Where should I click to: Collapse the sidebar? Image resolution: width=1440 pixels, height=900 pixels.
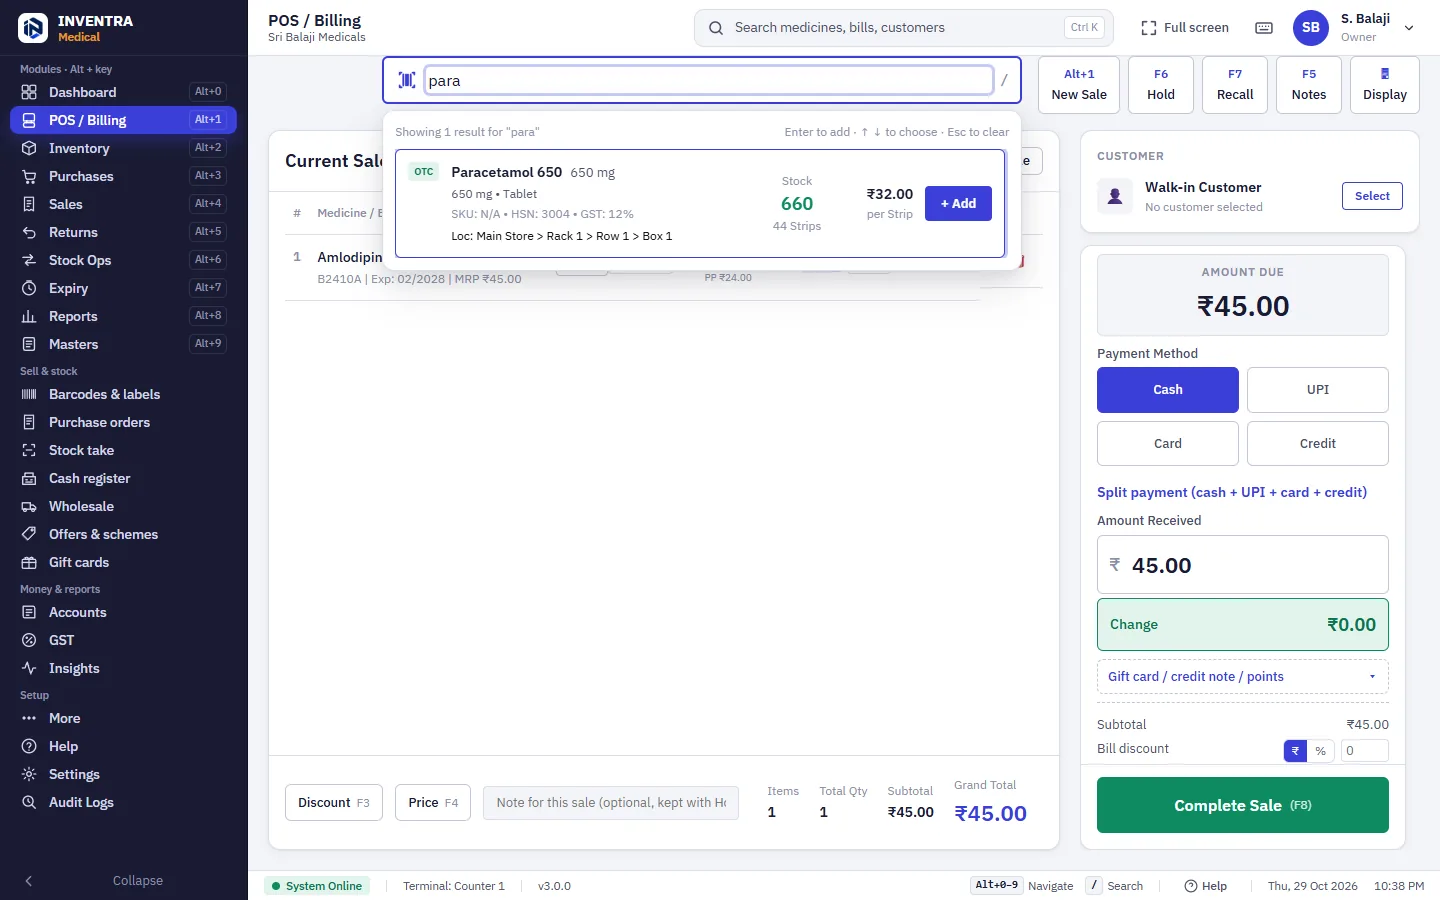tap(123, 880)
